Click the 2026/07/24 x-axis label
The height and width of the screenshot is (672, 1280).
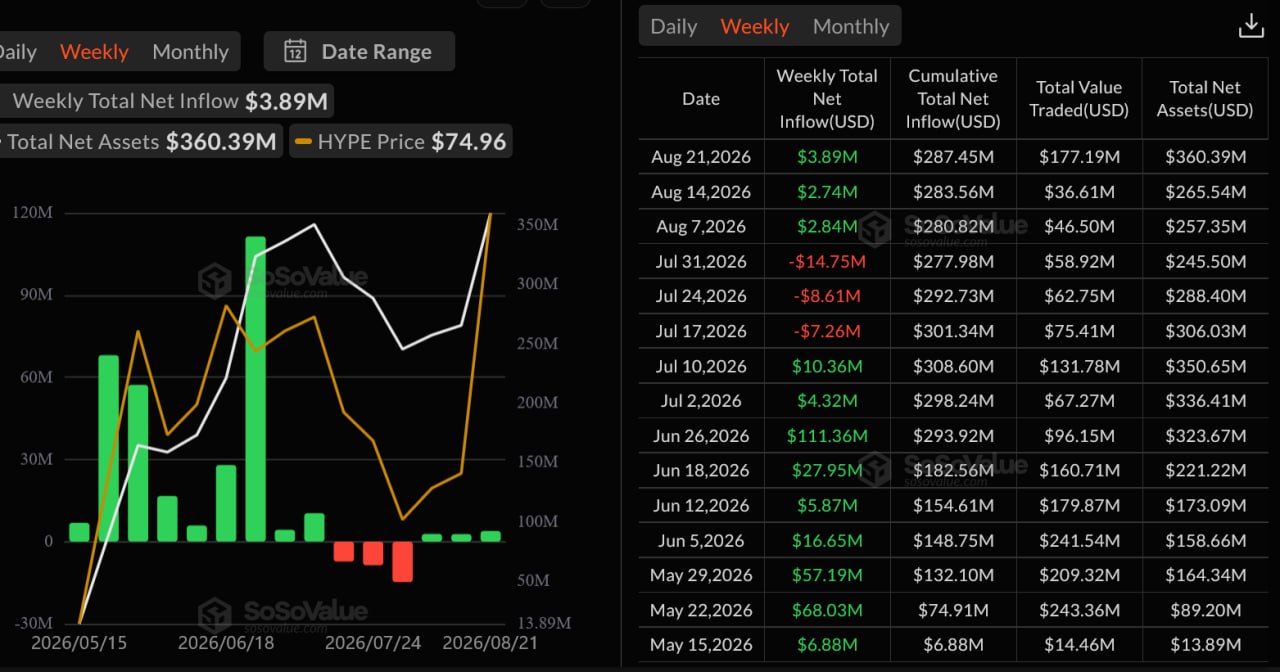click(371, 642)
